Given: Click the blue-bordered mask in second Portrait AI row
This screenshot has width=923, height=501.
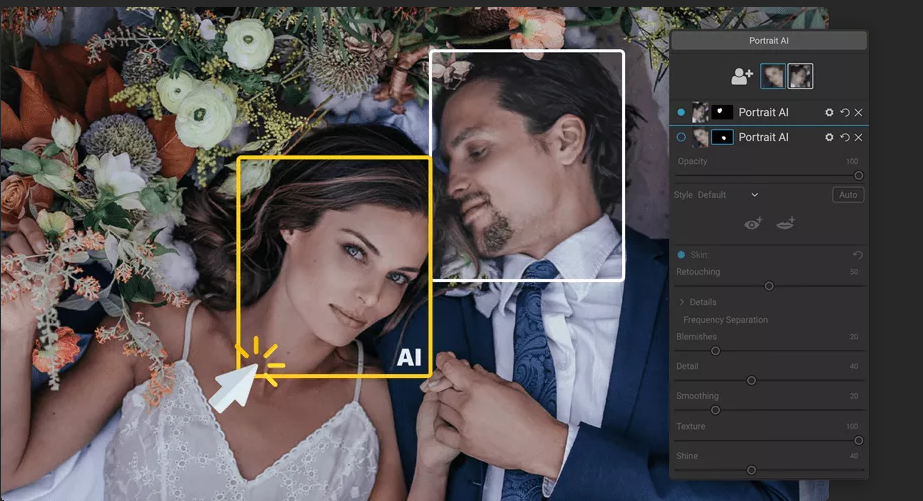Looking at the screenshot, I should pyautogui.click(x=722, y=137).
